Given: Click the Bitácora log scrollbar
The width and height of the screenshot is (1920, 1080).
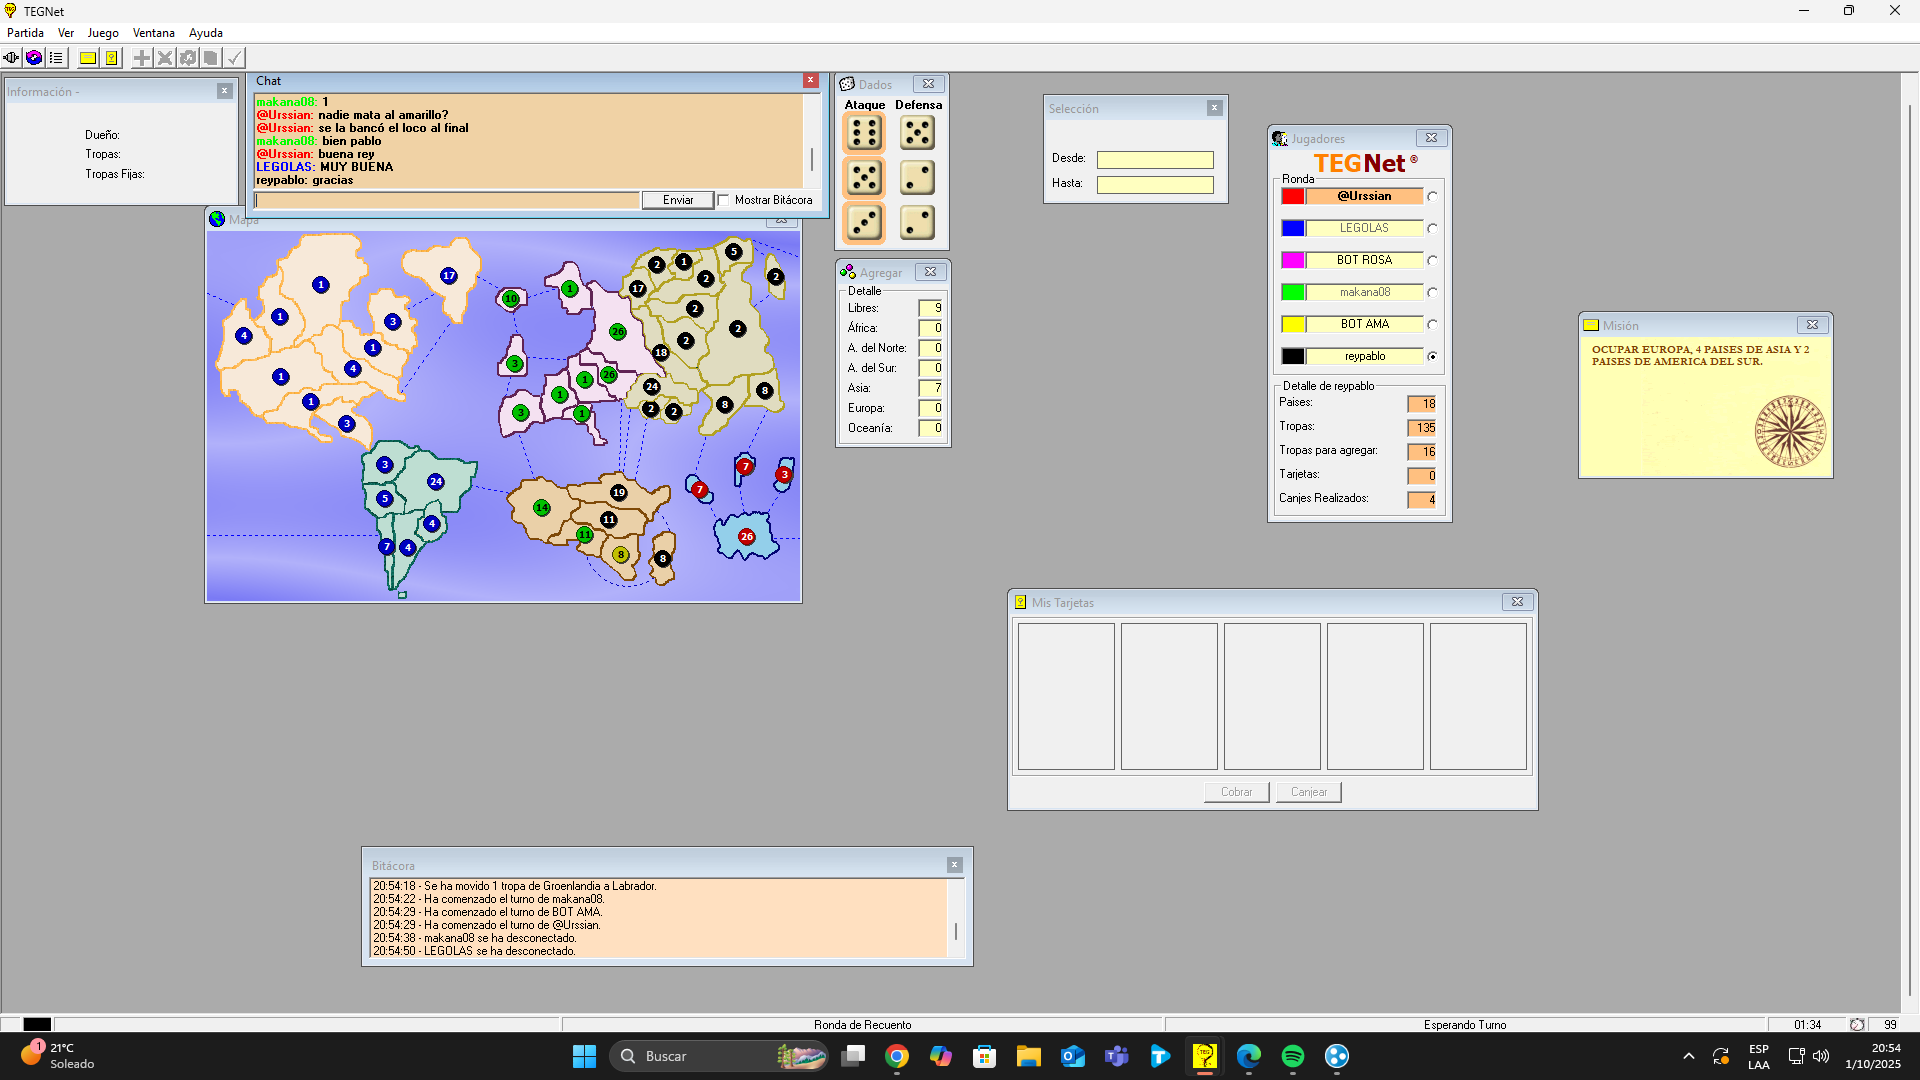Looking at the screenshot, I should (x=955, y=931).
